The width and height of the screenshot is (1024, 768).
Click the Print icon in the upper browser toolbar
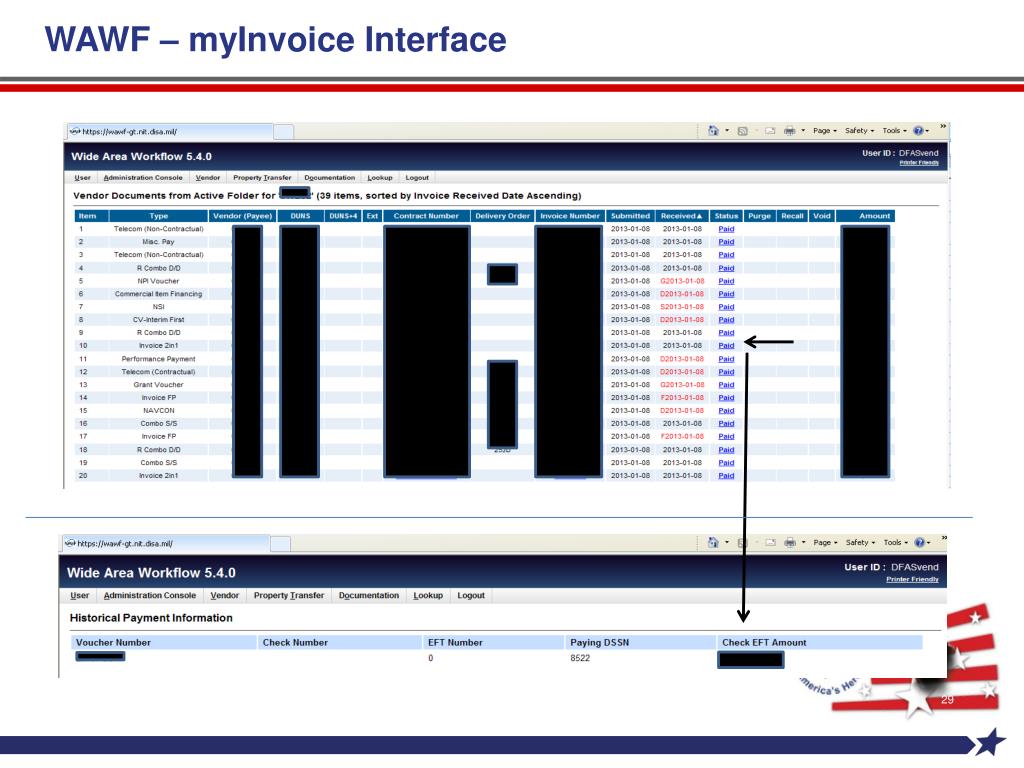tap(790, 131)
